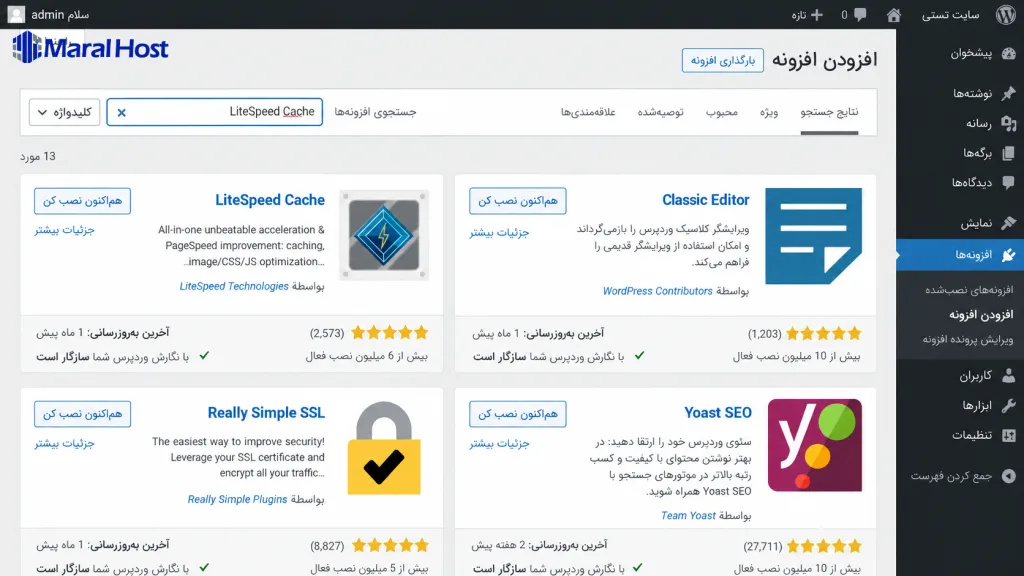Click the افزونه‌ها plugin icon
Viewport: 1024px width, 576px height.
coord(1008,255)
